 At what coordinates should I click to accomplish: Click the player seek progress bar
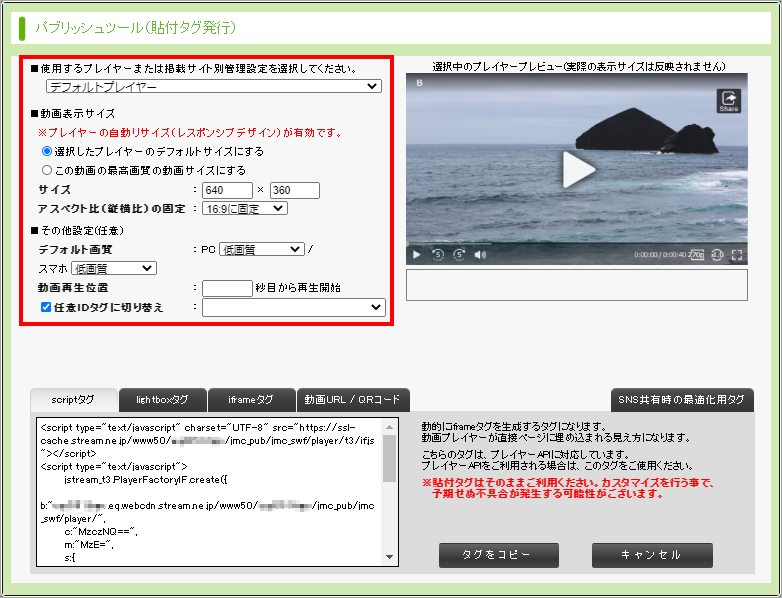(577, 243)
